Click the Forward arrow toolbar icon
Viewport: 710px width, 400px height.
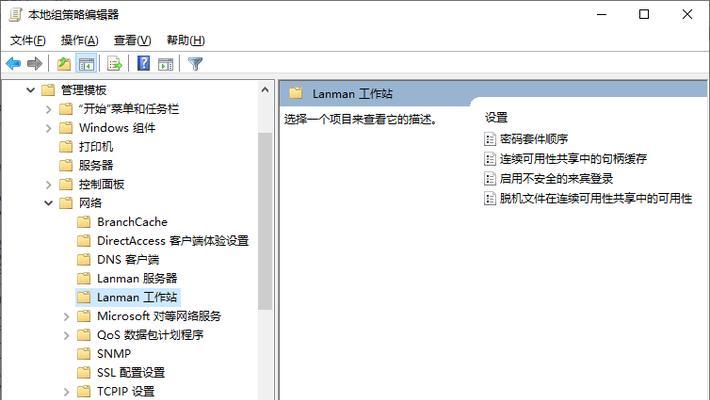pyautogui.click(x=34, y=64)
